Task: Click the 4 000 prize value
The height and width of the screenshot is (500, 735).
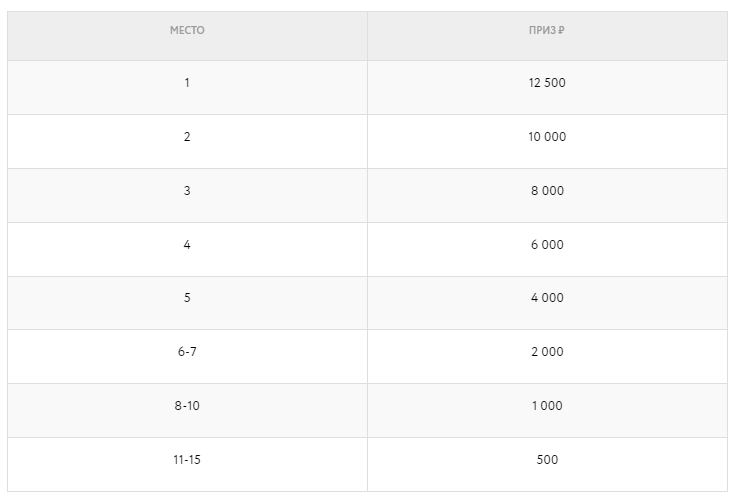Action: click(547, 298)
